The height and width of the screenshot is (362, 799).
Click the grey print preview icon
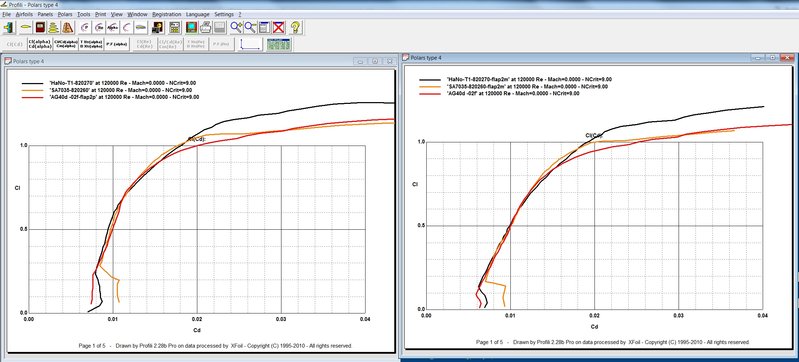click(220, 27)
